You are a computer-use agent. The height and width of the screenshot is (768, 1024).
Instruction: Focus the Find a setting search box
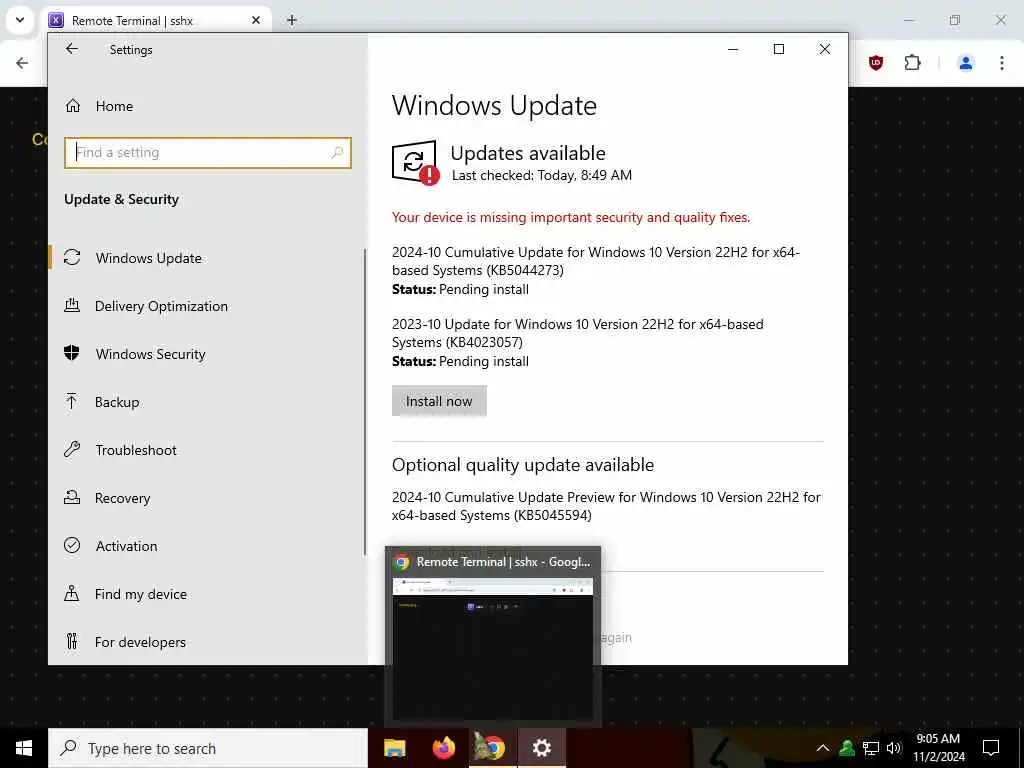pos(208,153)
